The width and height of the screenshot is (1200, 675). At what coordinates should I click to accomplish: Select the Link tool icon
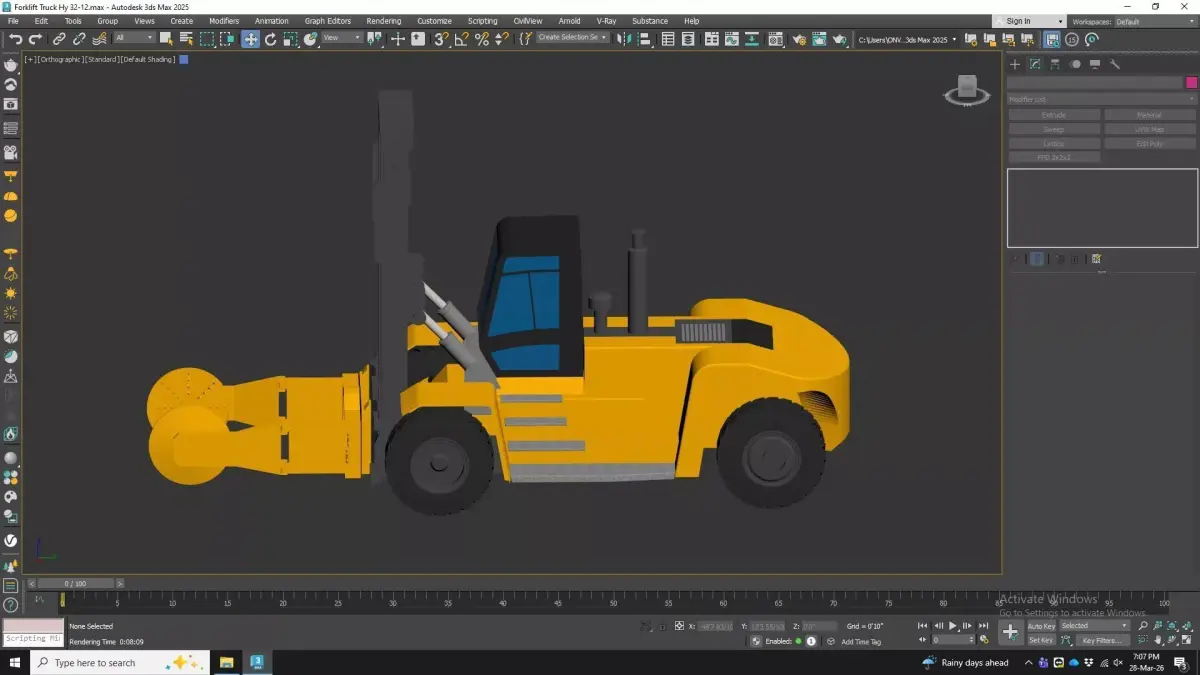59,39
